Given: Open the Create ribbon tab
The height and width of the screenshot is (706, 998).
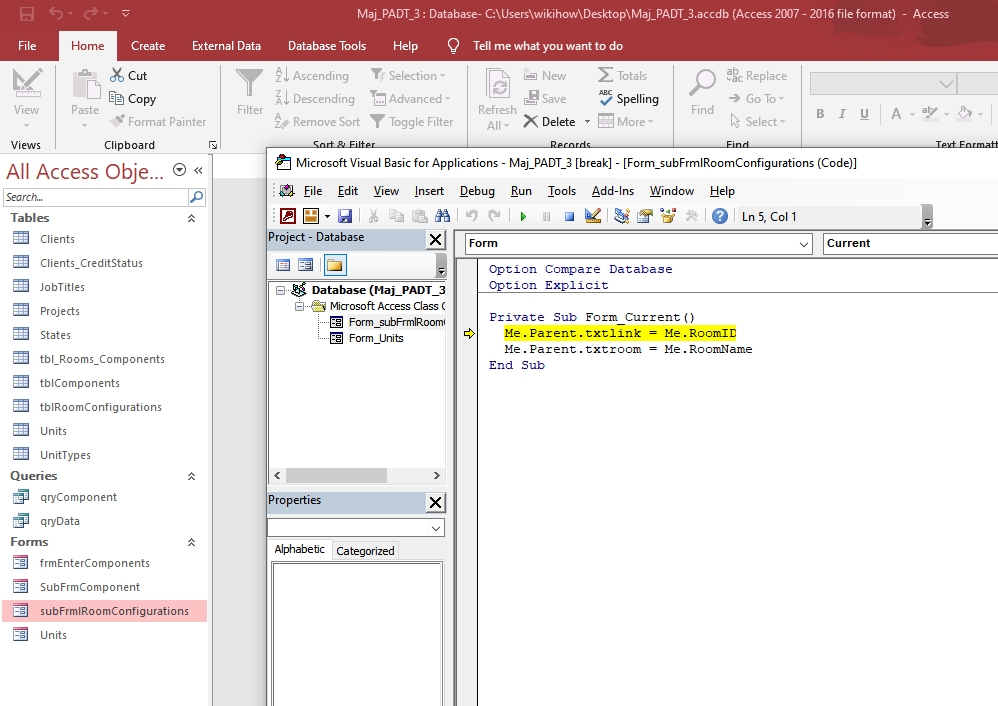Looking at the screenshot, I should pos(148,46).
